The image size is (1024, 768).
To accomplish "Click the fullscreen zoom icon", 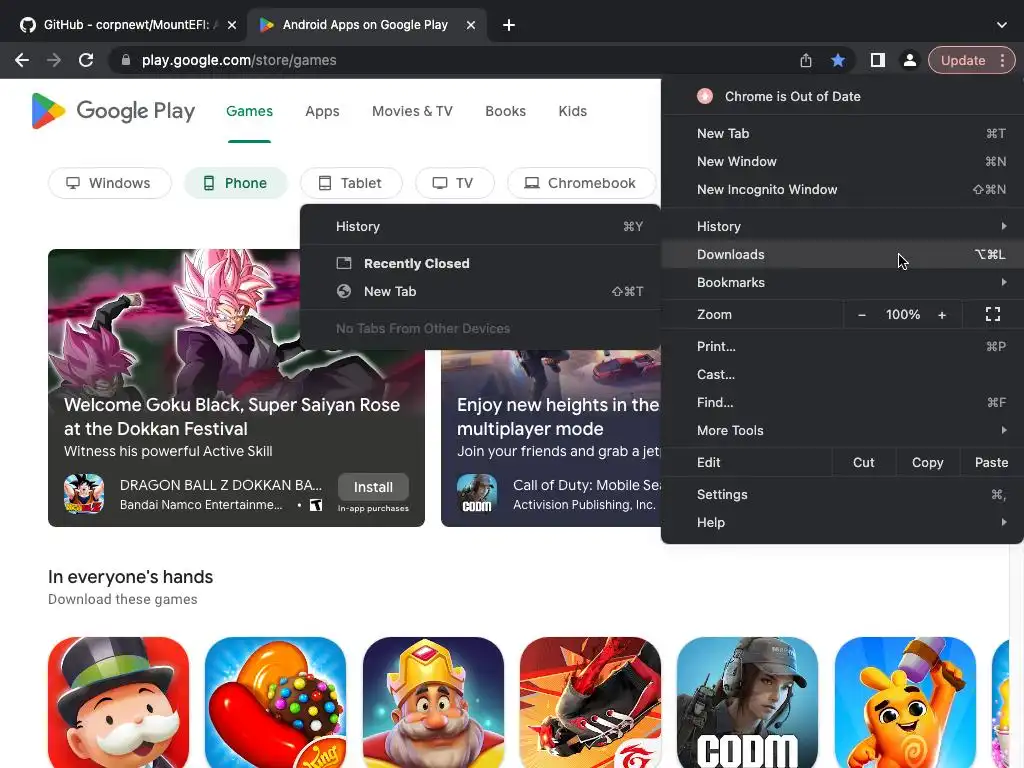I will pos(993,315).
